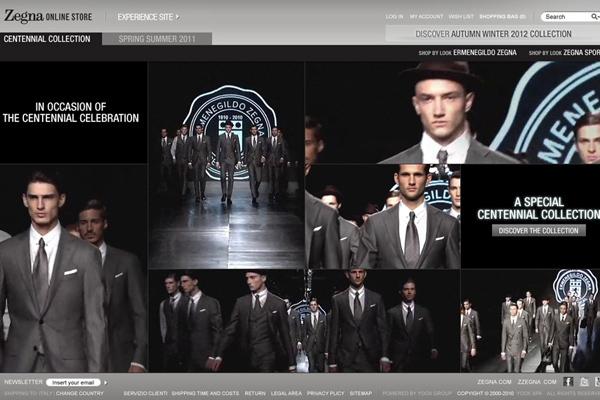Click the Experience Site arrow icon
The image size is (600, 400).
tap(177, 17)
